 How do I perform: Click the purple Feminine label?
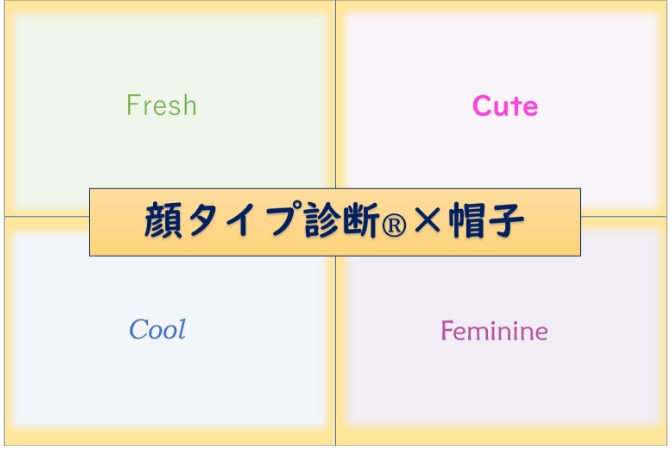(494, 331)
